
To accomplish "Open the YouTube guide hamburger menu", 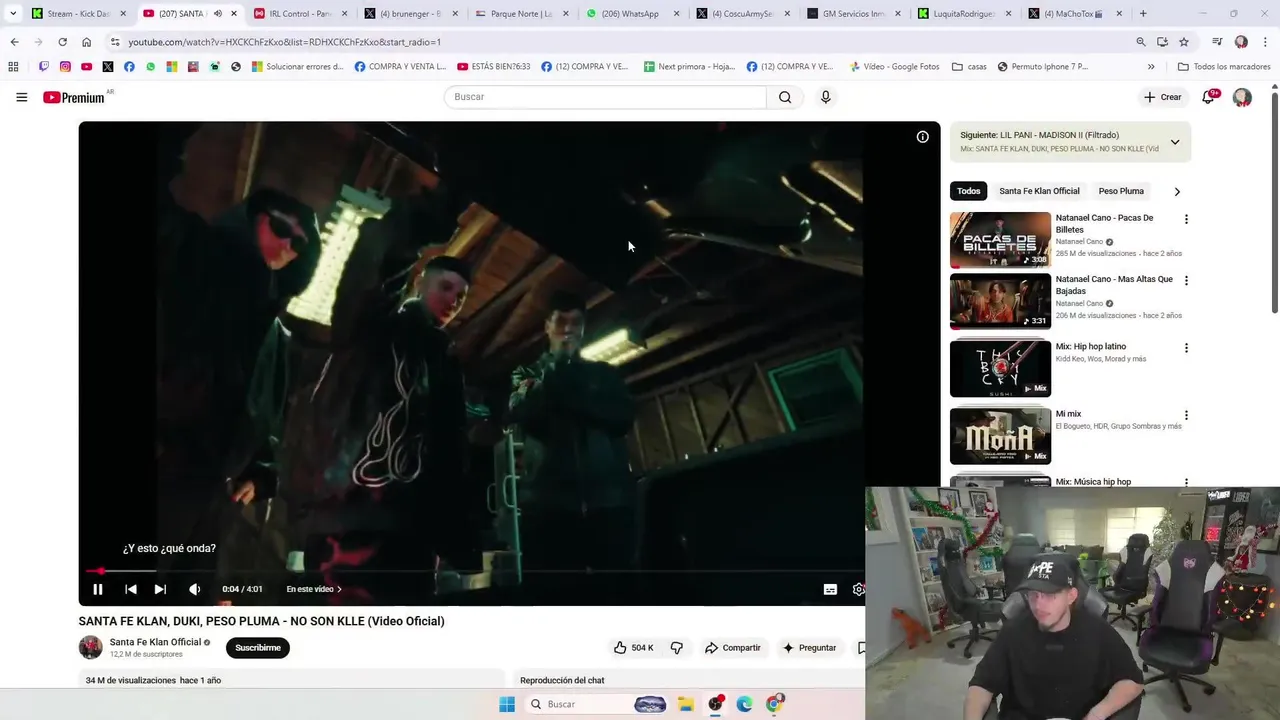I will [21, 97].
